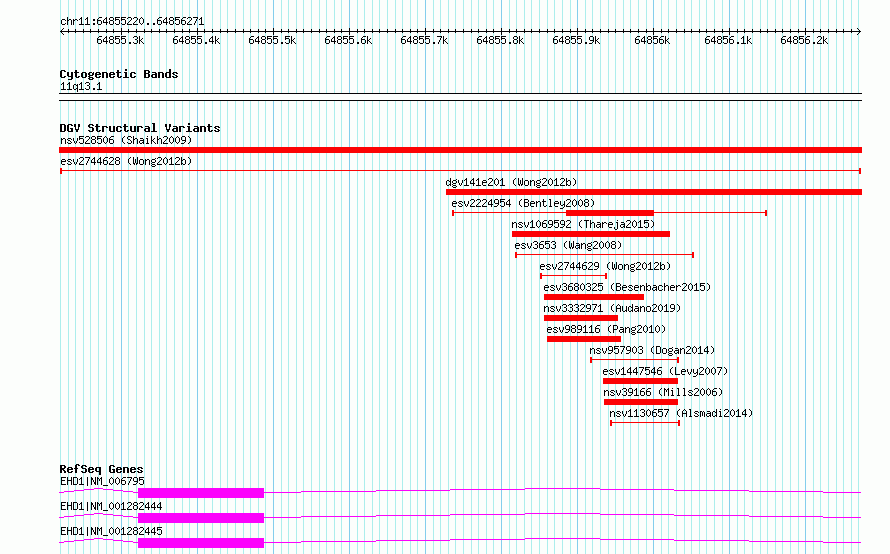Open gene label EHD1|NM_006795
The height and width of the screenshot is (554, 890).
click(x=102, y=481)
